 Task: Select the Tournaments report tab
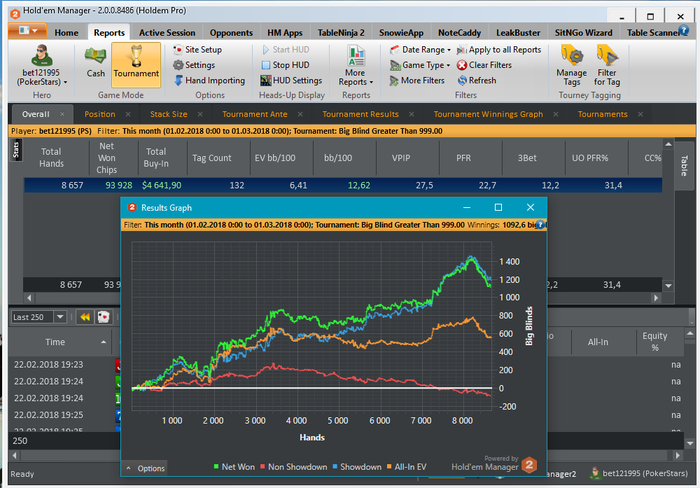[x=603, y=114]
